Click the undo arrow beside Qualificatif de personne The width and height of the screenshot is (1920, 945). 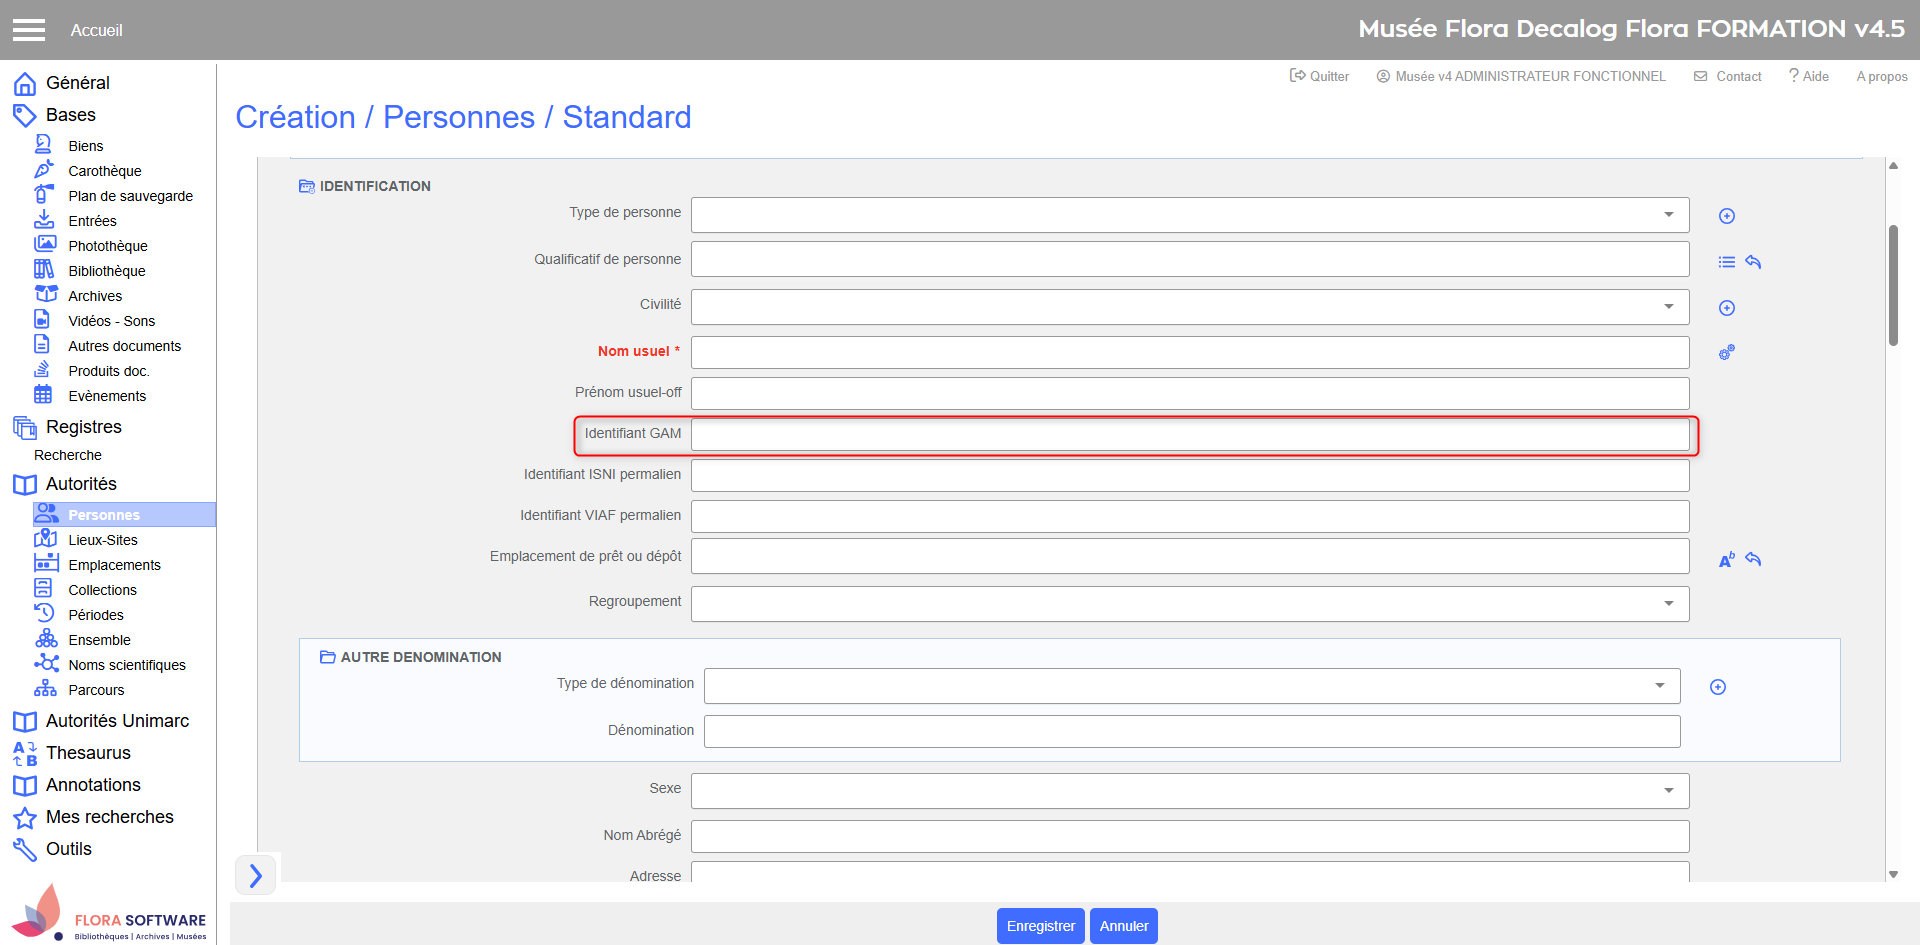coord(1753,262)
